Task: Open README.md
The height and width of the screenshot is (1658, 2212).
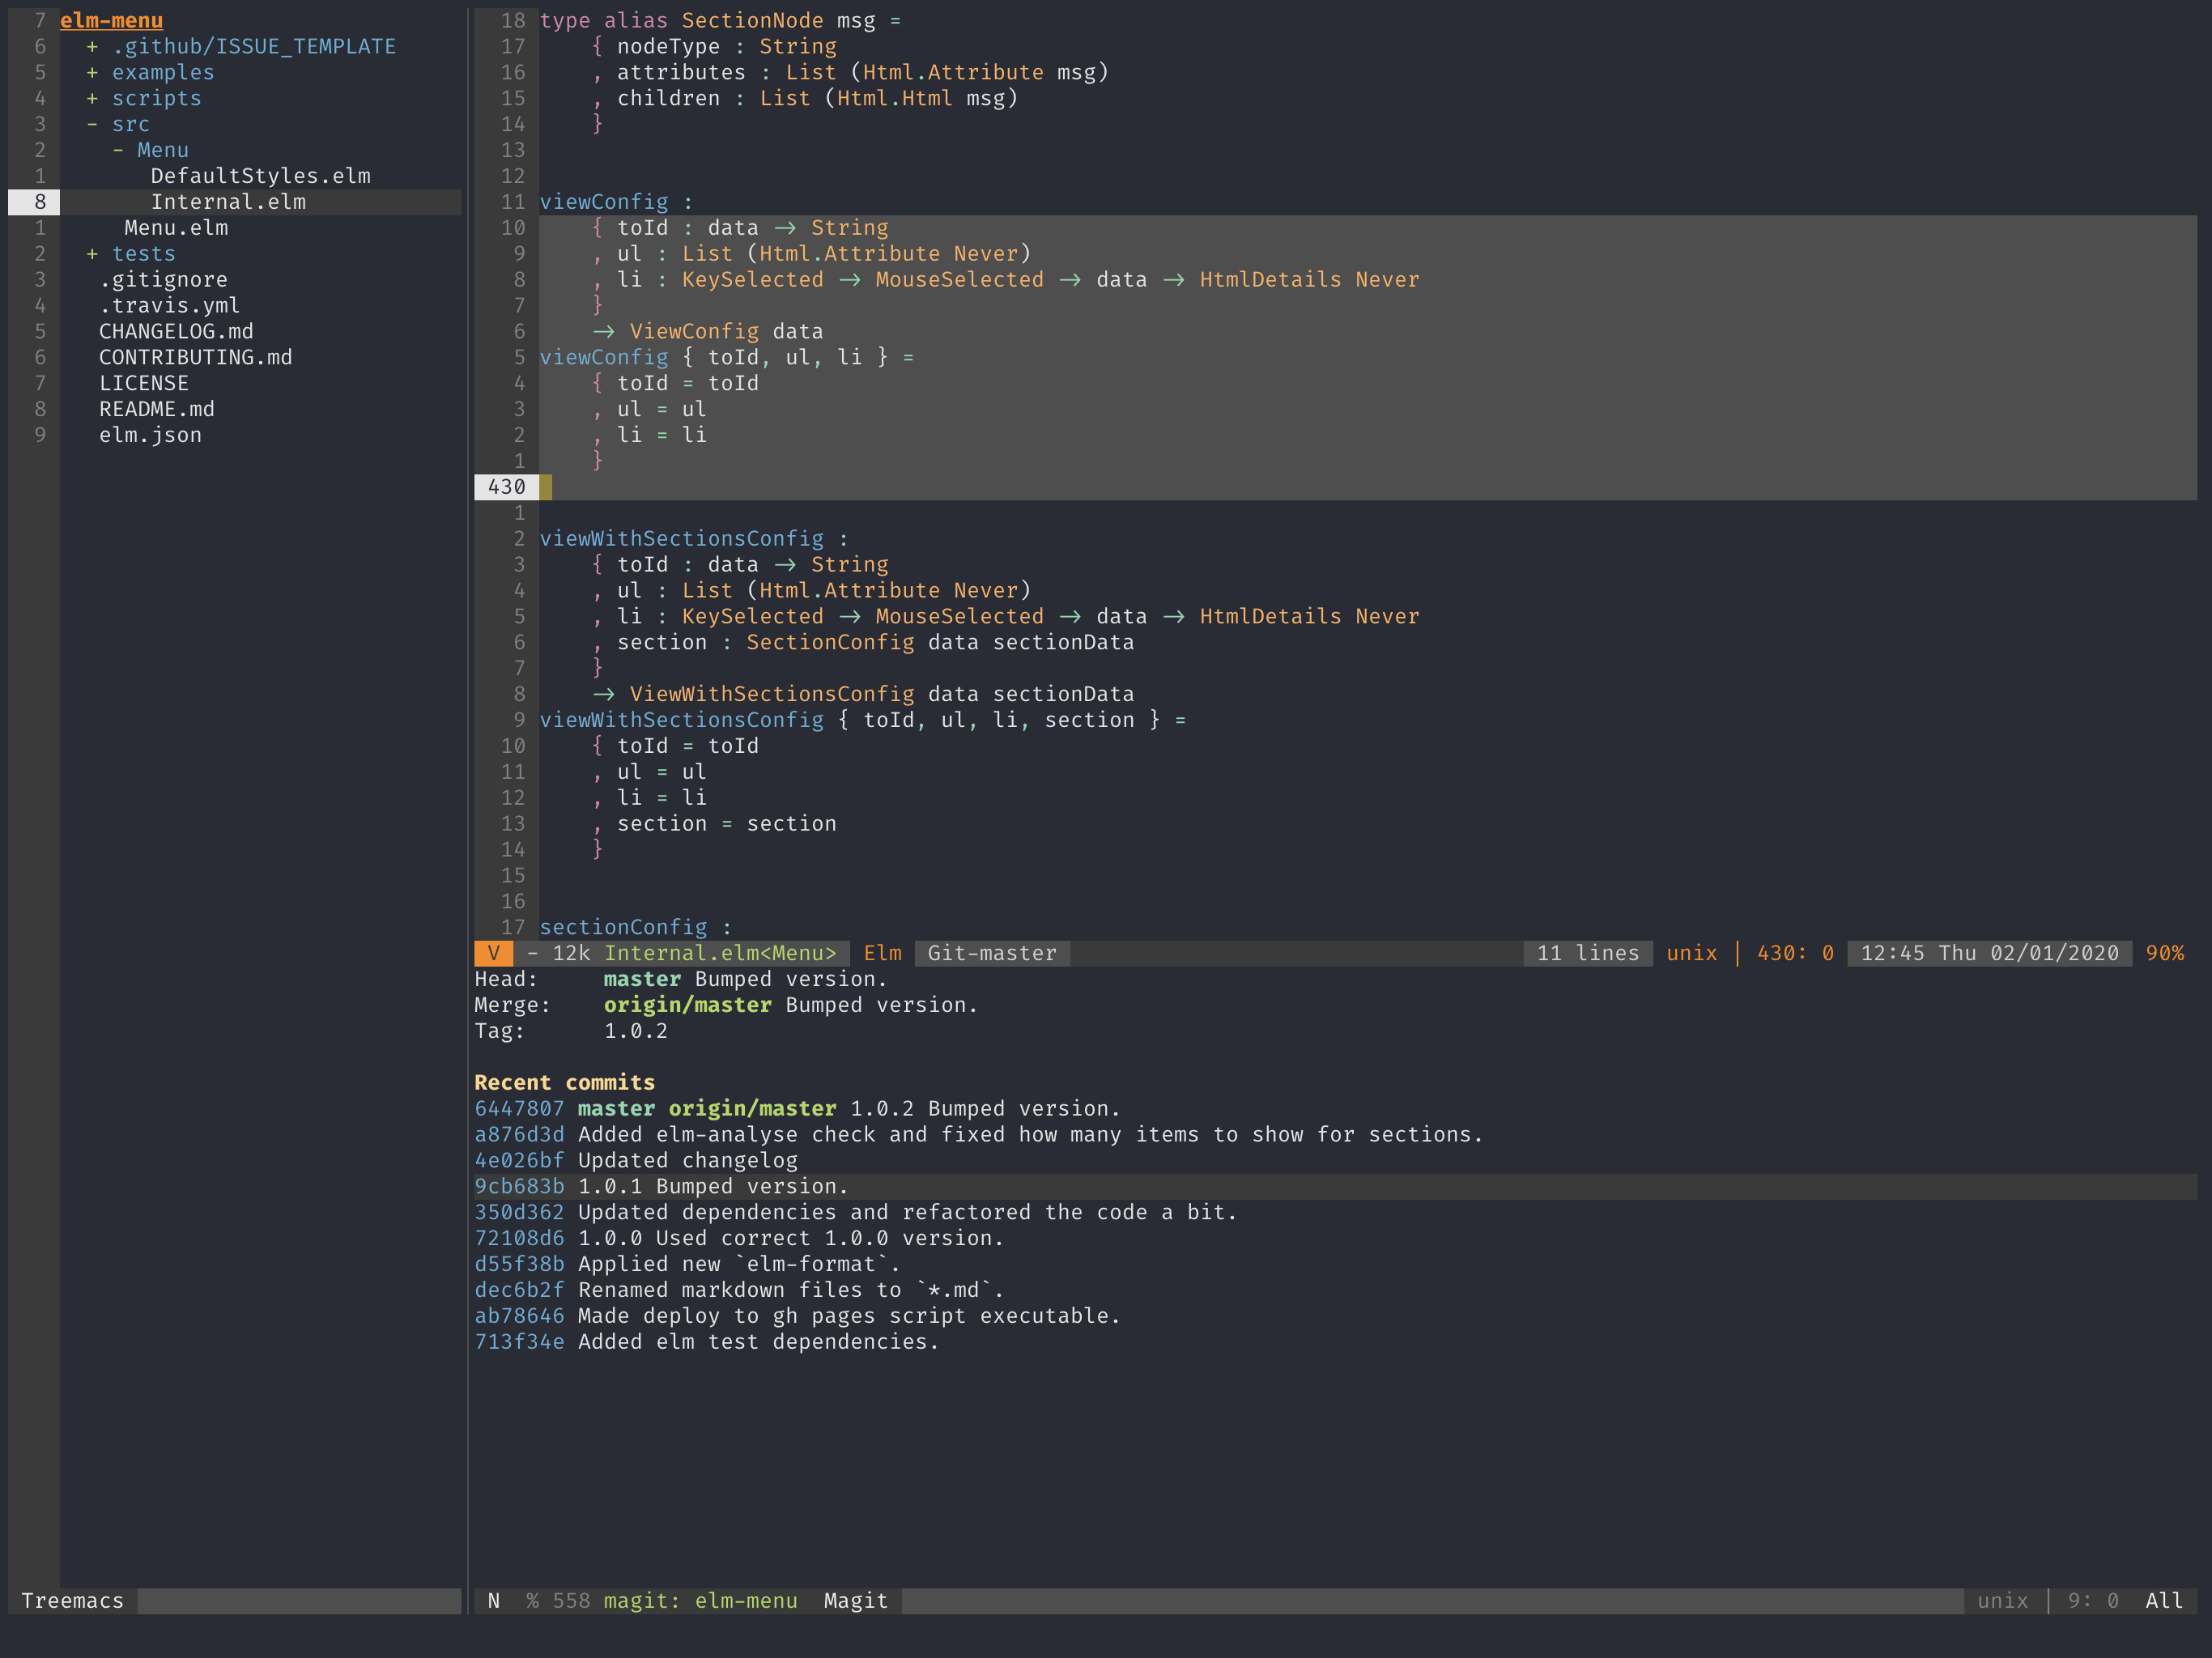Action: (x=156, y=410)
